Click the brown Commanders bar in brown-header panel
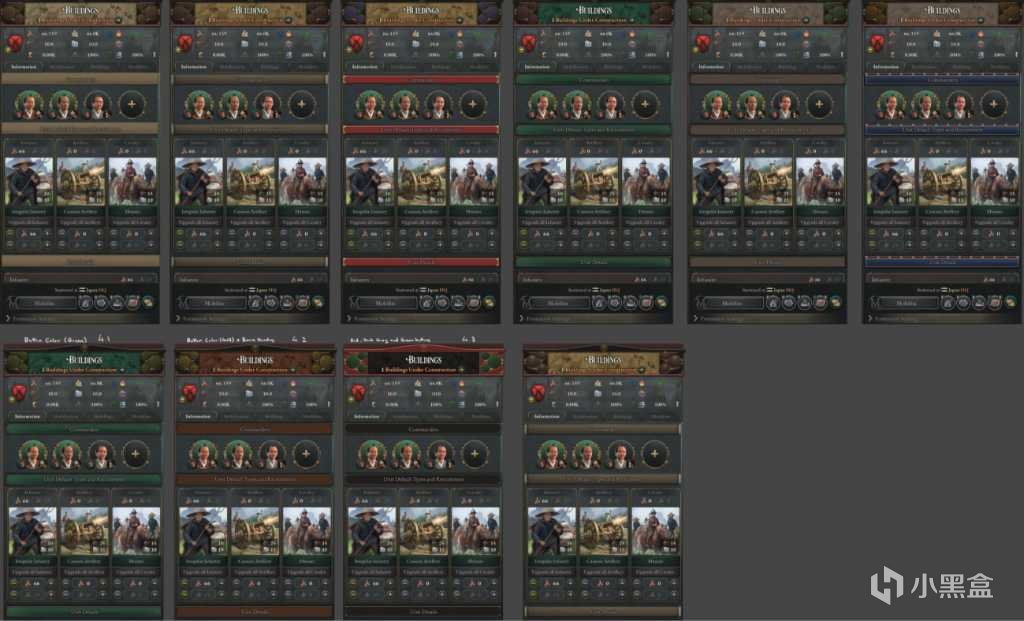This screenshot has width=1024, height=621. (254, 429)
